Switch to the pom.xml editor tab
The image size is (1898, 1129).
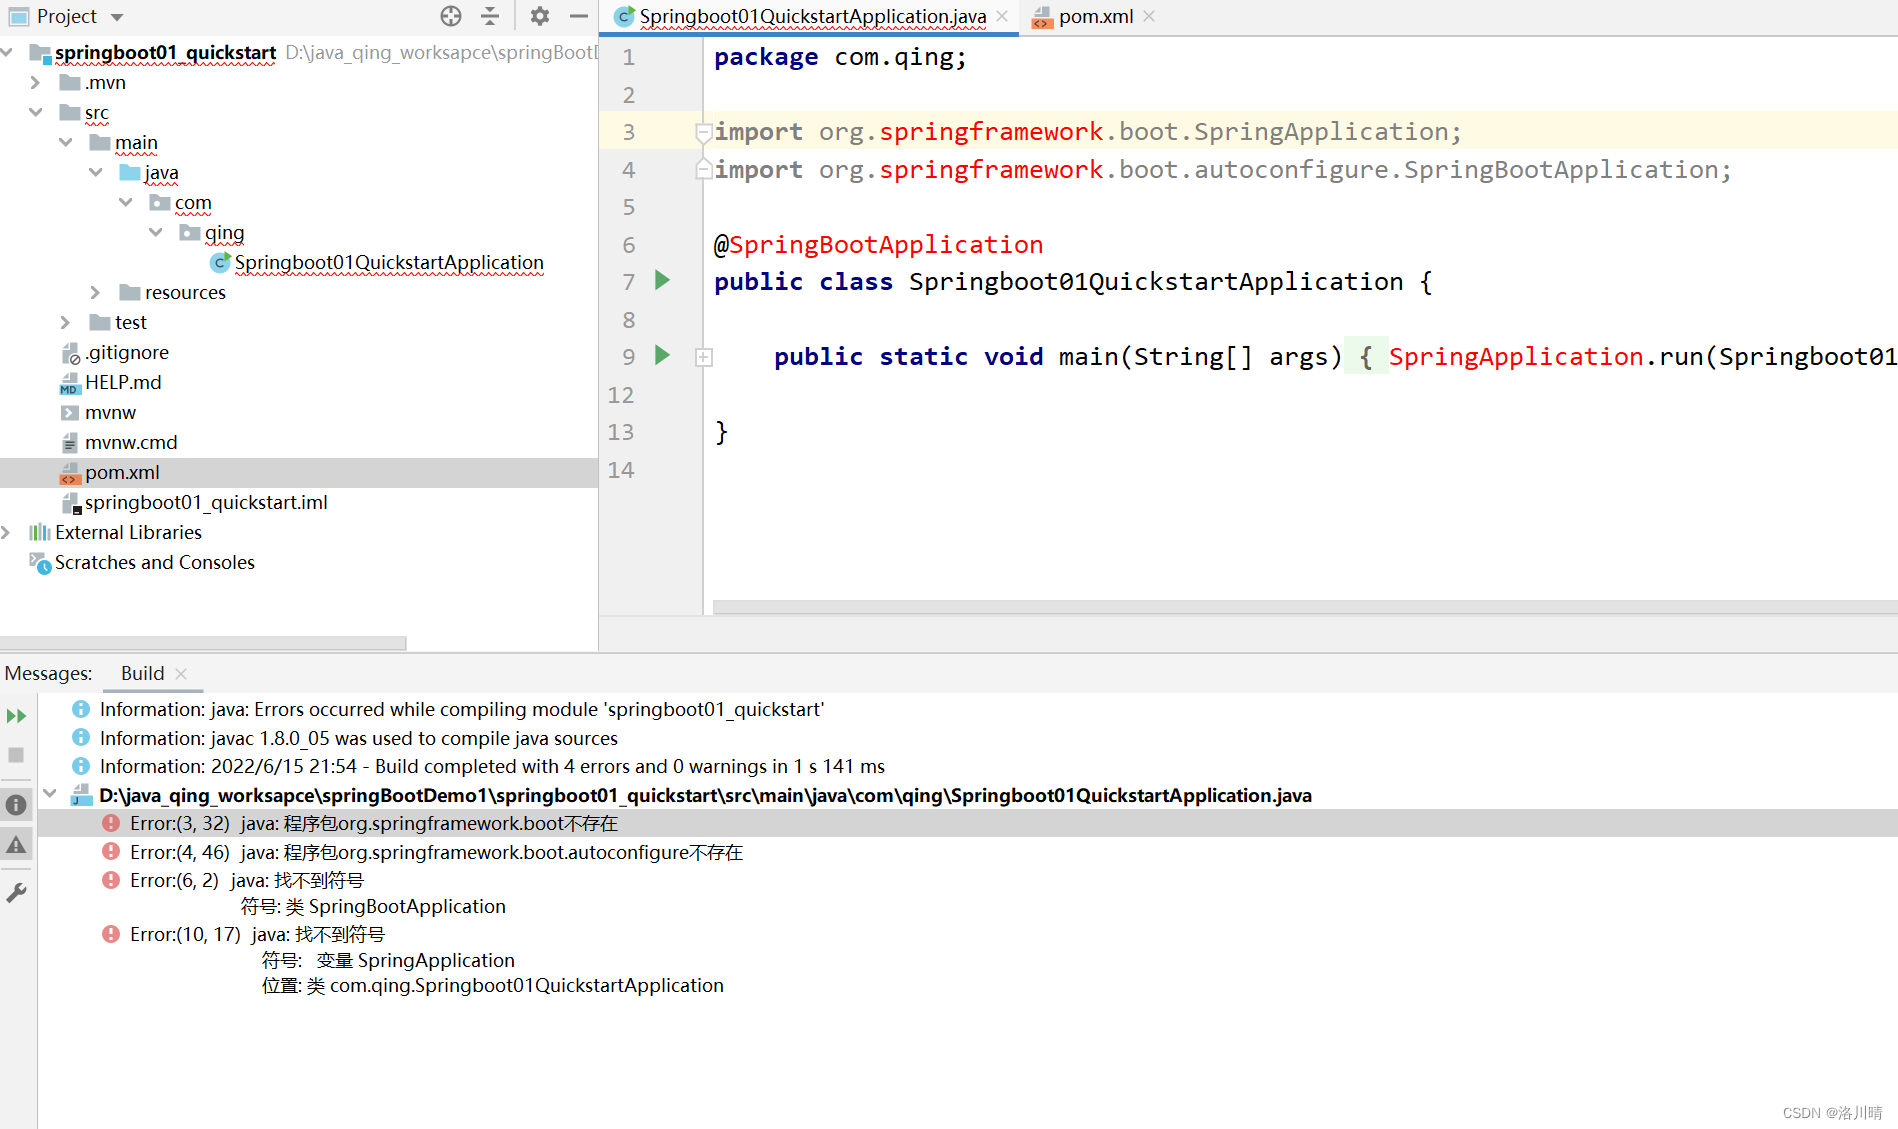pos(1097,16)
